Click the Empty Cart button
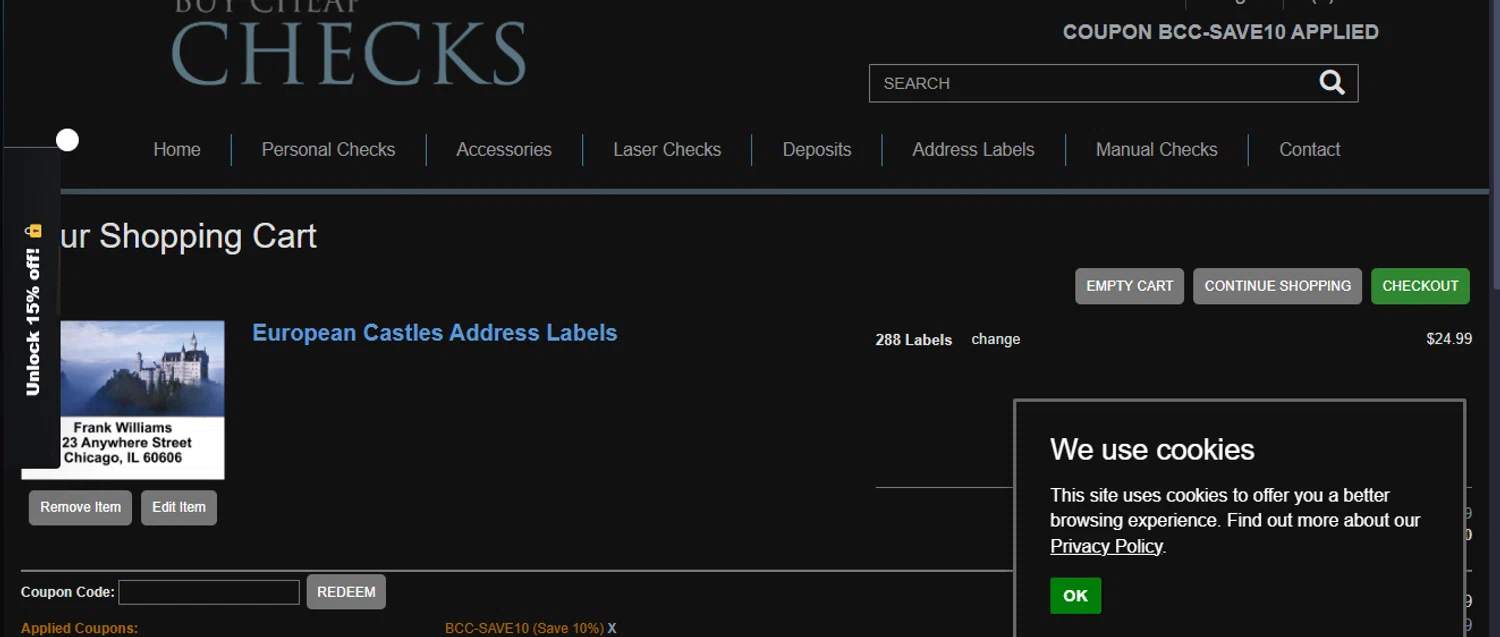The height and width of the screenshot is (637, 1500). point(1130,286)
